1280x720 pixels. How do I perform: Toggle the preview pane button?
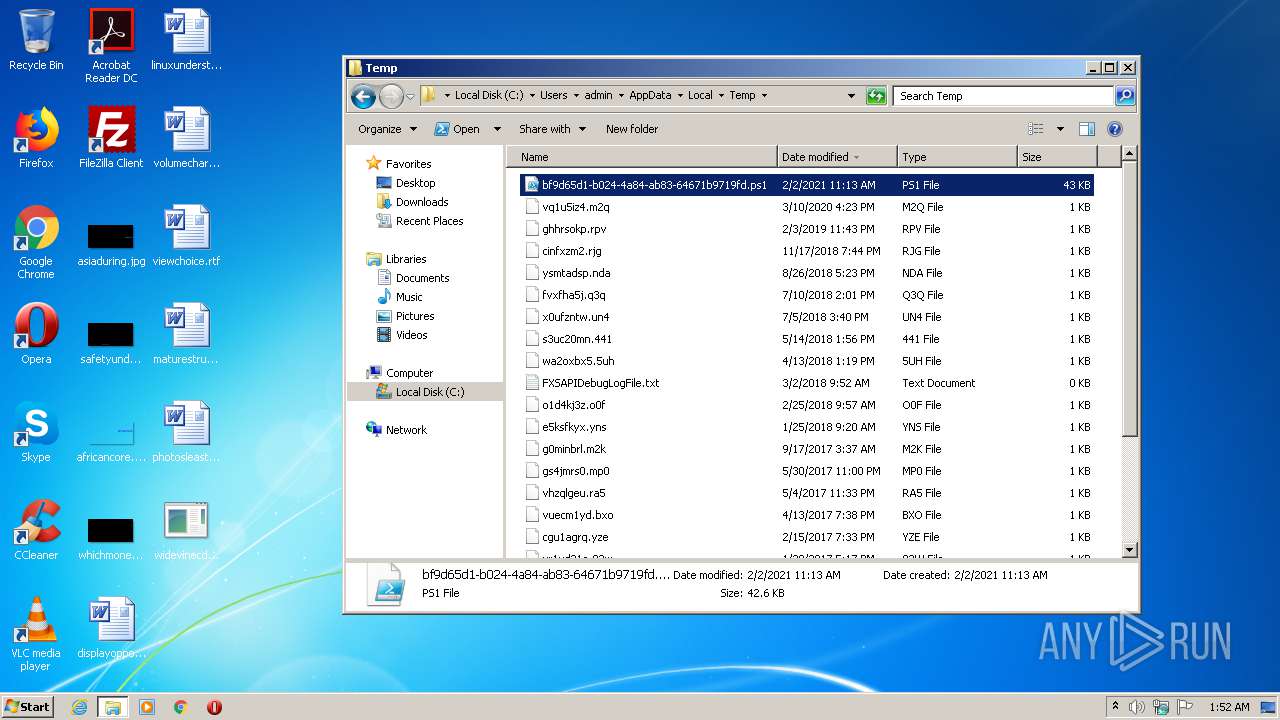[x=1087, y=129]
